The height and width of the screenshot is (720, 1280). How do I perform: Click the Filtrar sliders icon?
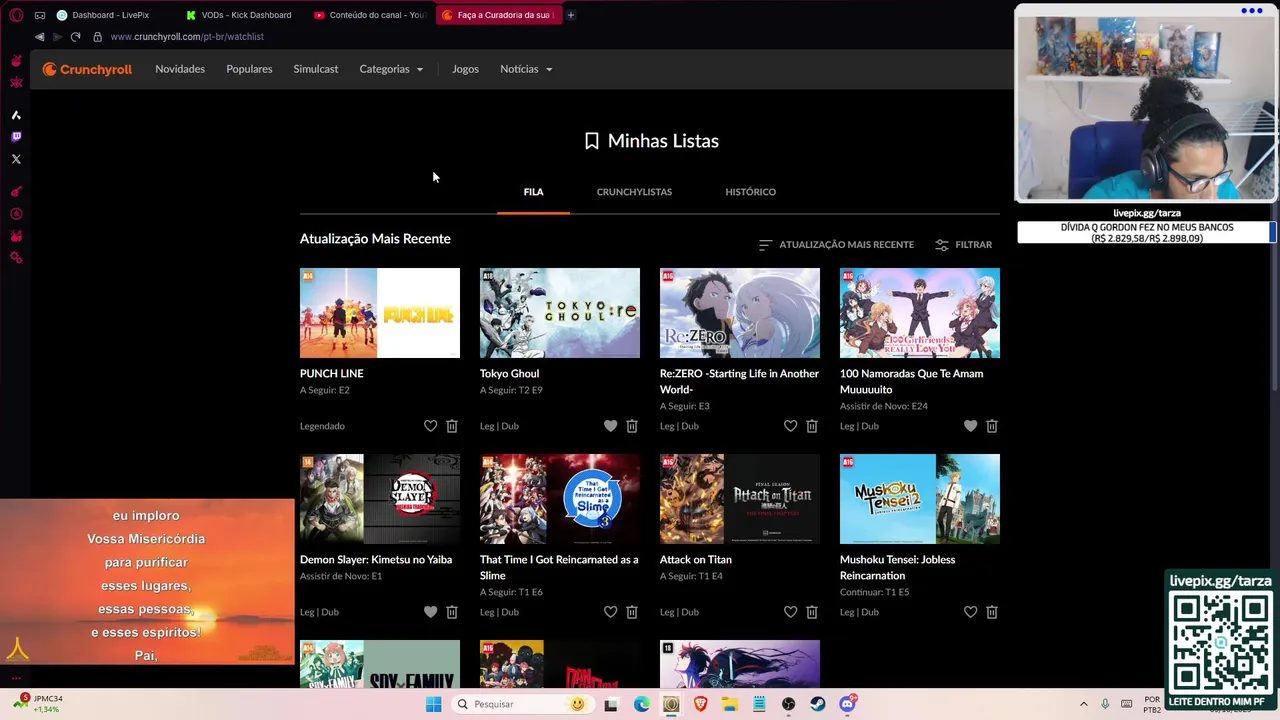coord(942,245)
